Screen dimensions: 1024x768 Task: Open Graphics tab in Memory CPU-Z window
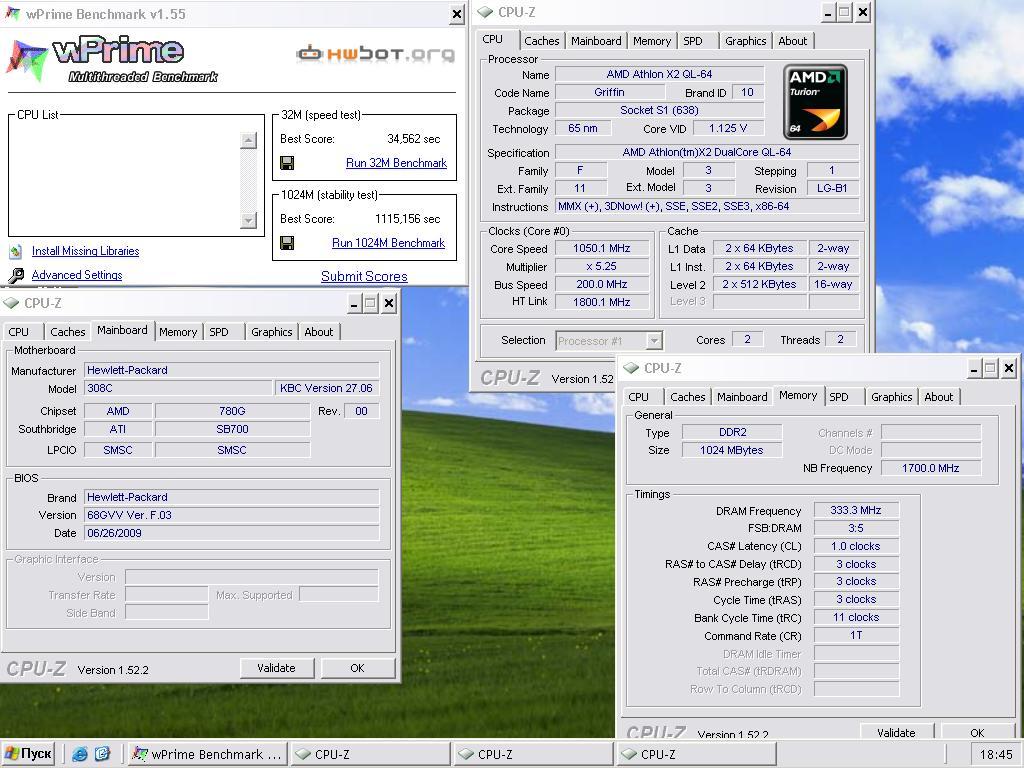(891, 396)
